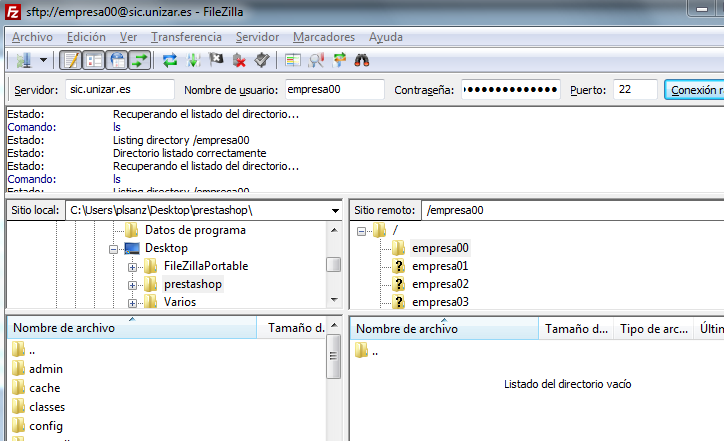
Task: Toggle the remote directory tree view
Action: pyautogui.click(x=117, y=60)
